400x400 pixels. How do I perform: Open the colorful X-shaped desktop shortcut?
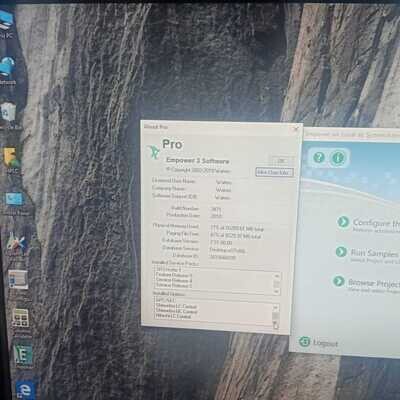click(17, 243)
